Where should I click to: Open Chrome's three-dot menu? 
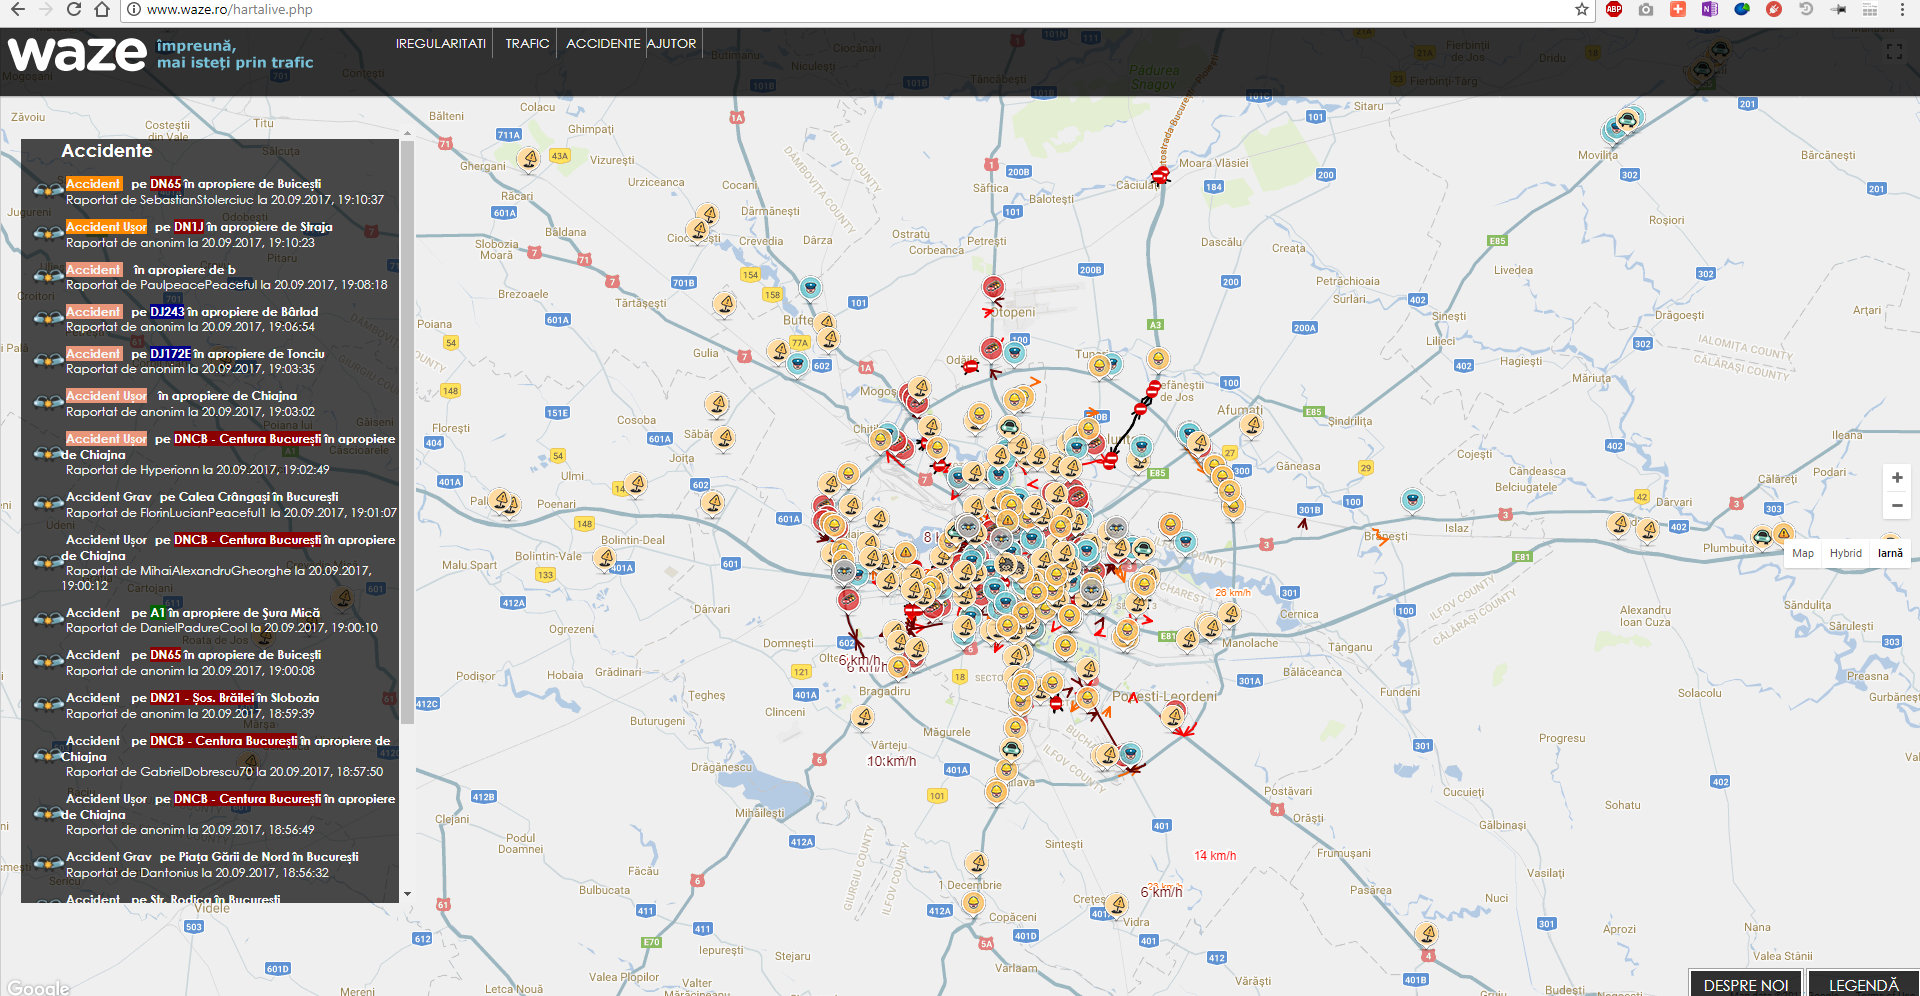(x=1902, y=9)
